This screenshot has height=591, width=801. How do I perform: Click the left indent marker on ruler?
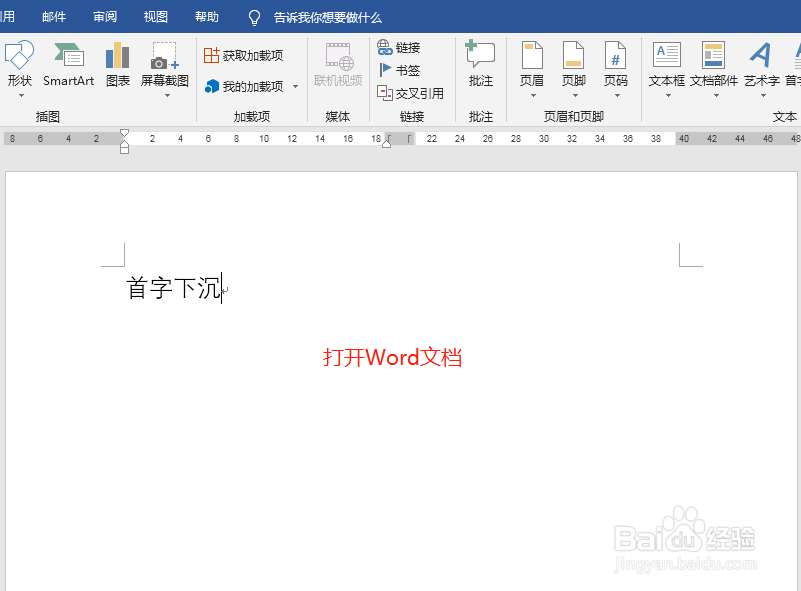124,149
